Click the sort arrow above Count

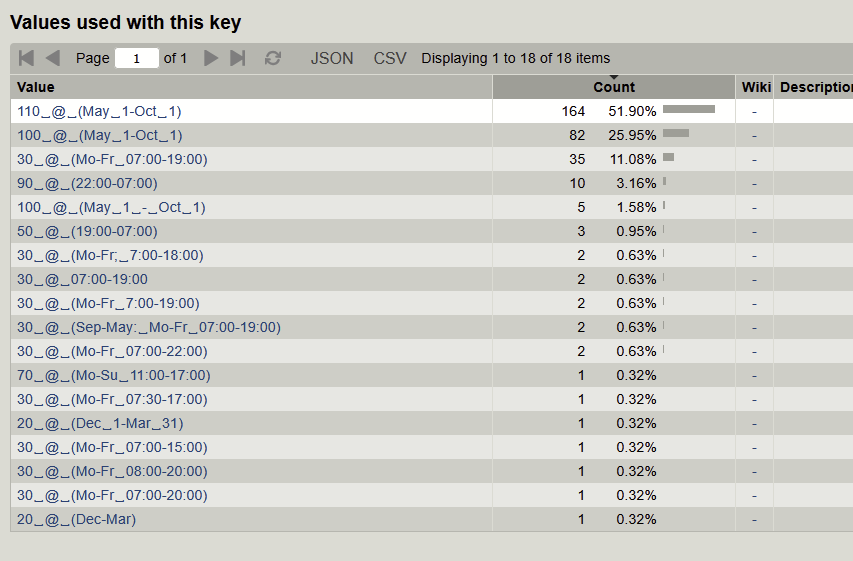click(x=614, y=77)
